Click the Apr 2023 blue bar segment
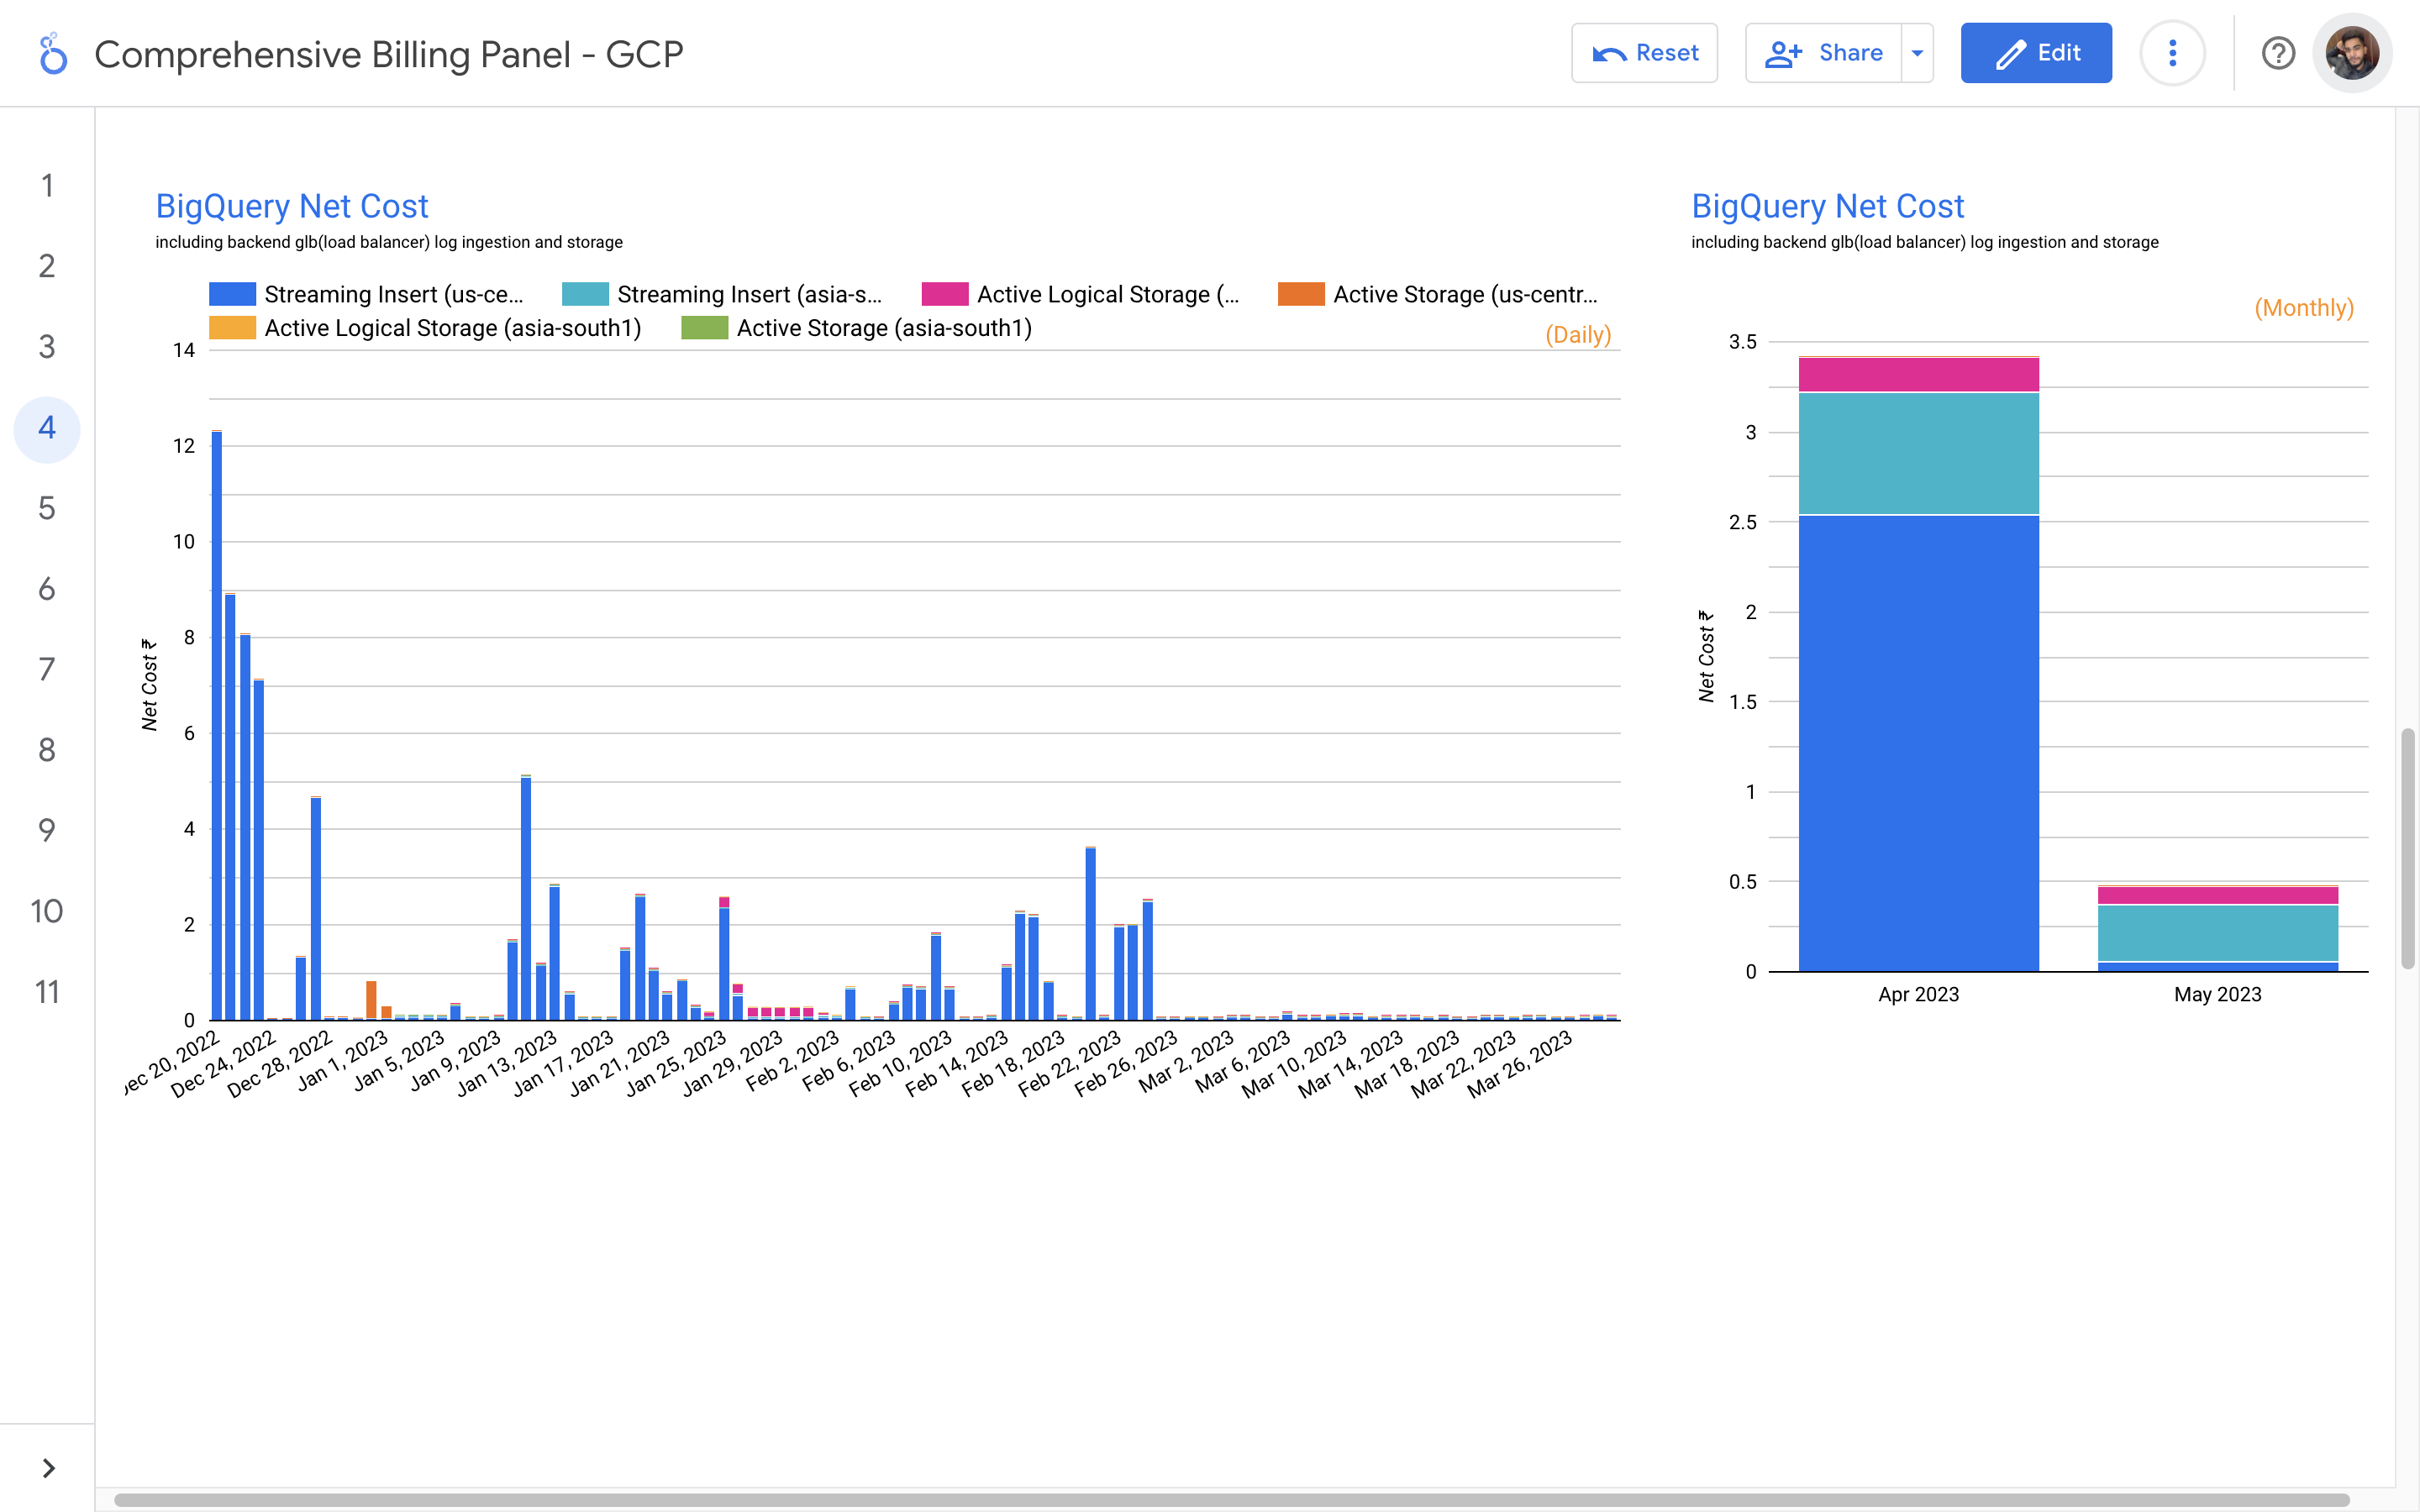The height and width of the screenshot is (1512, 2420). (x=1918, y=742)
